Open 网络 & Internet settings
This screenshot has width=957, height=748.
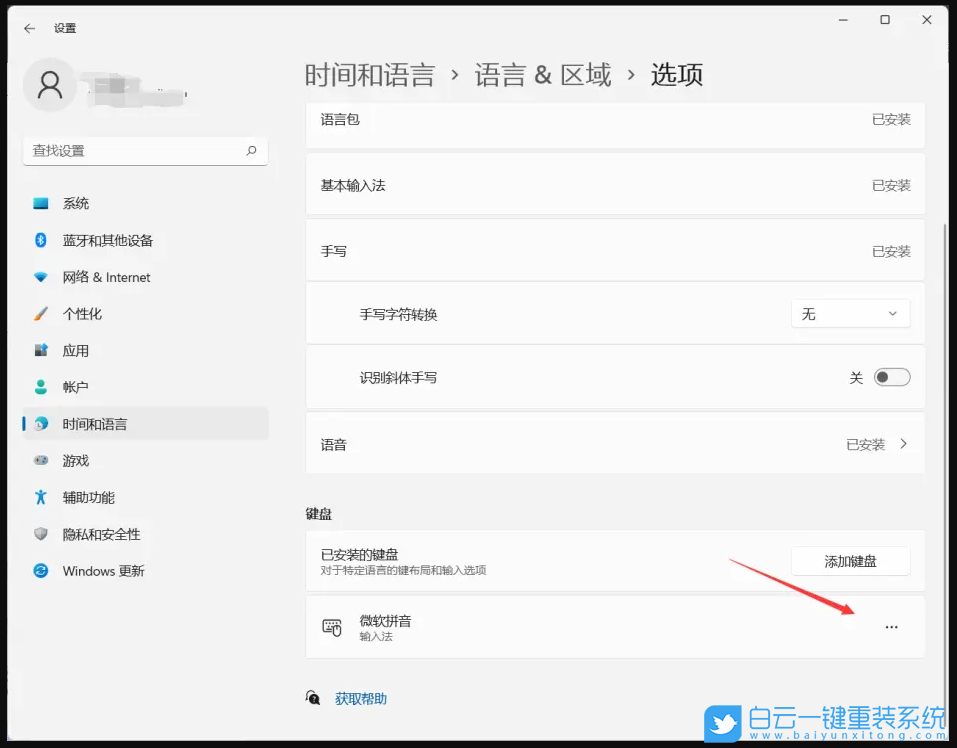104,277
